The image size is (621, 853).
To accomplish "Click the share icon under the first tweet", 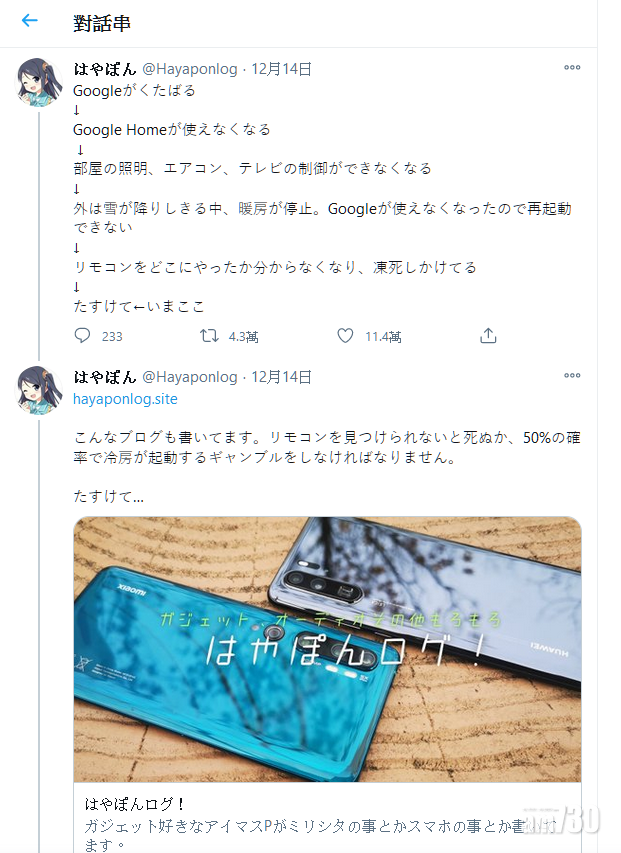I will pos(488,336).
